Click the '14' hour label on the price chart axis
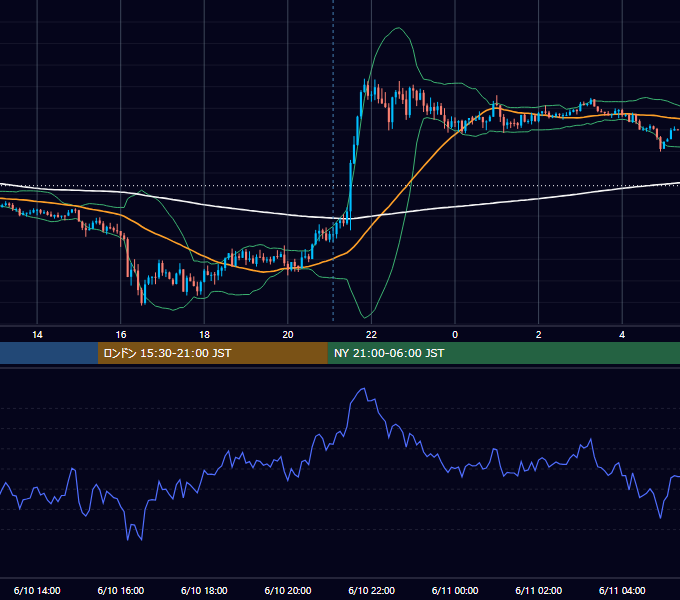Viewport: 680px width, 600px height. pyautogui.click(x=37, y=335)
